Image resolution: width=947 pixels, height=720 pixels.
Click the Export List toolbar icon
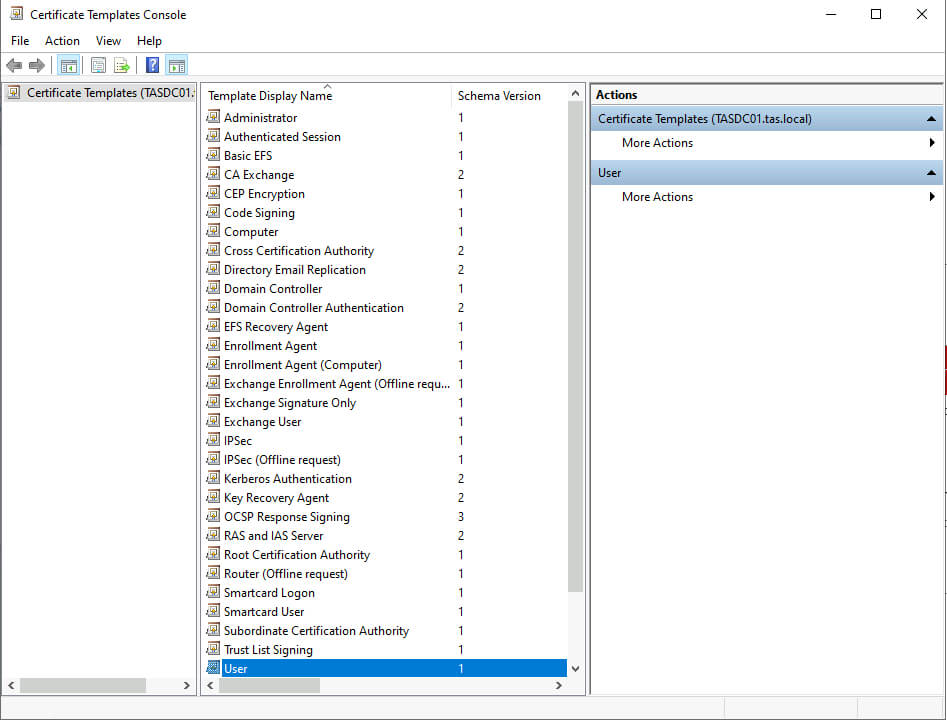click(122, 66)
